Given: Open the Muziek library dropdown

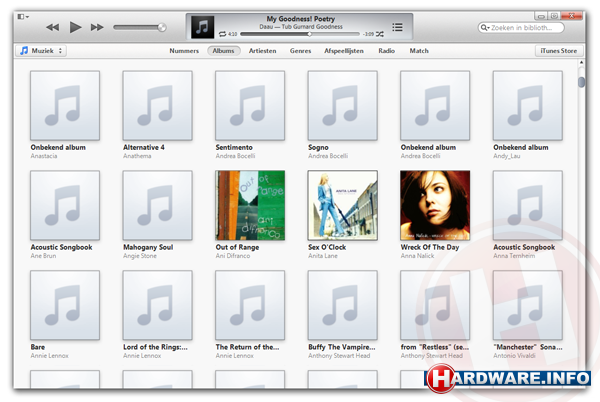Looking at the screenshot, I should tap(41, 50).
